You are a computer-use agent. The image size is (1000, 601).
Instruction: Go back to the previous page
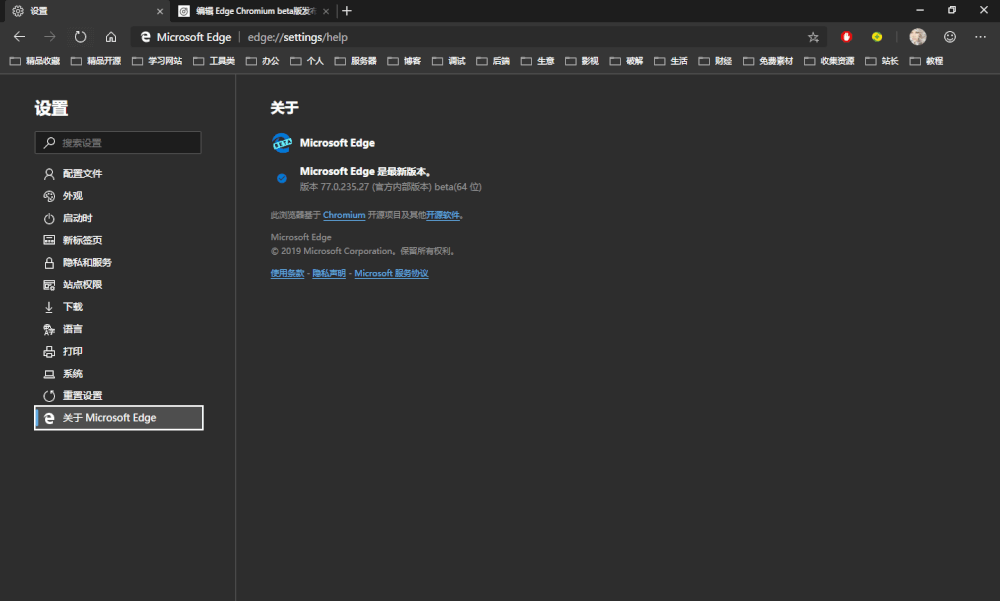[x=19, y=37]
